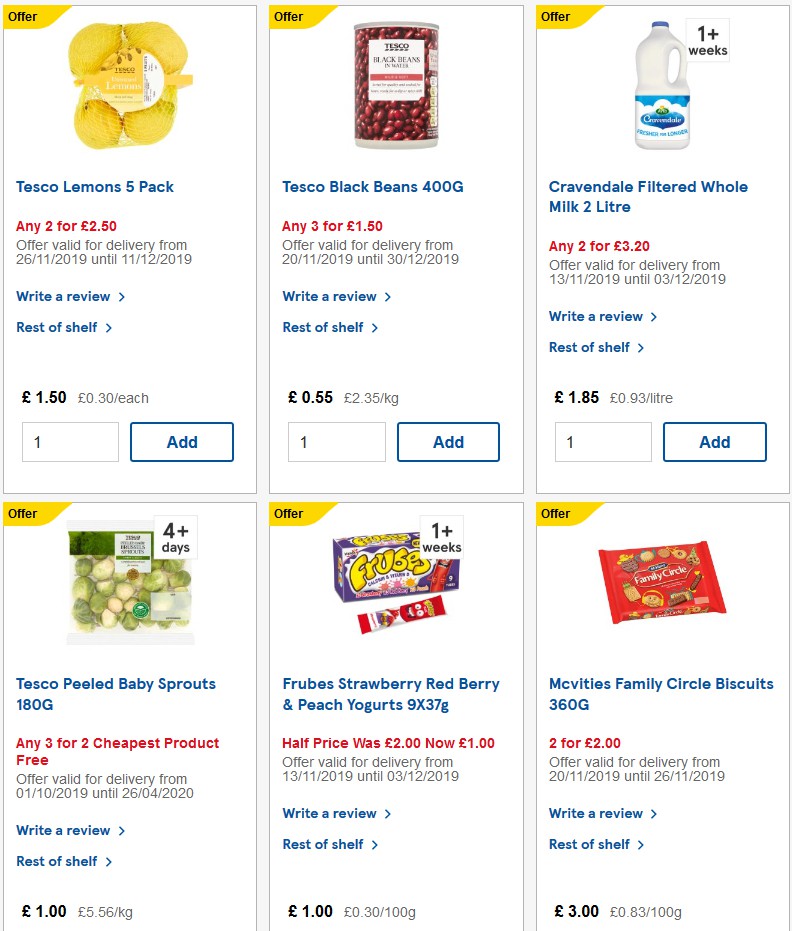Click the yellow Offer banner on Black Beans

(290, 17)
